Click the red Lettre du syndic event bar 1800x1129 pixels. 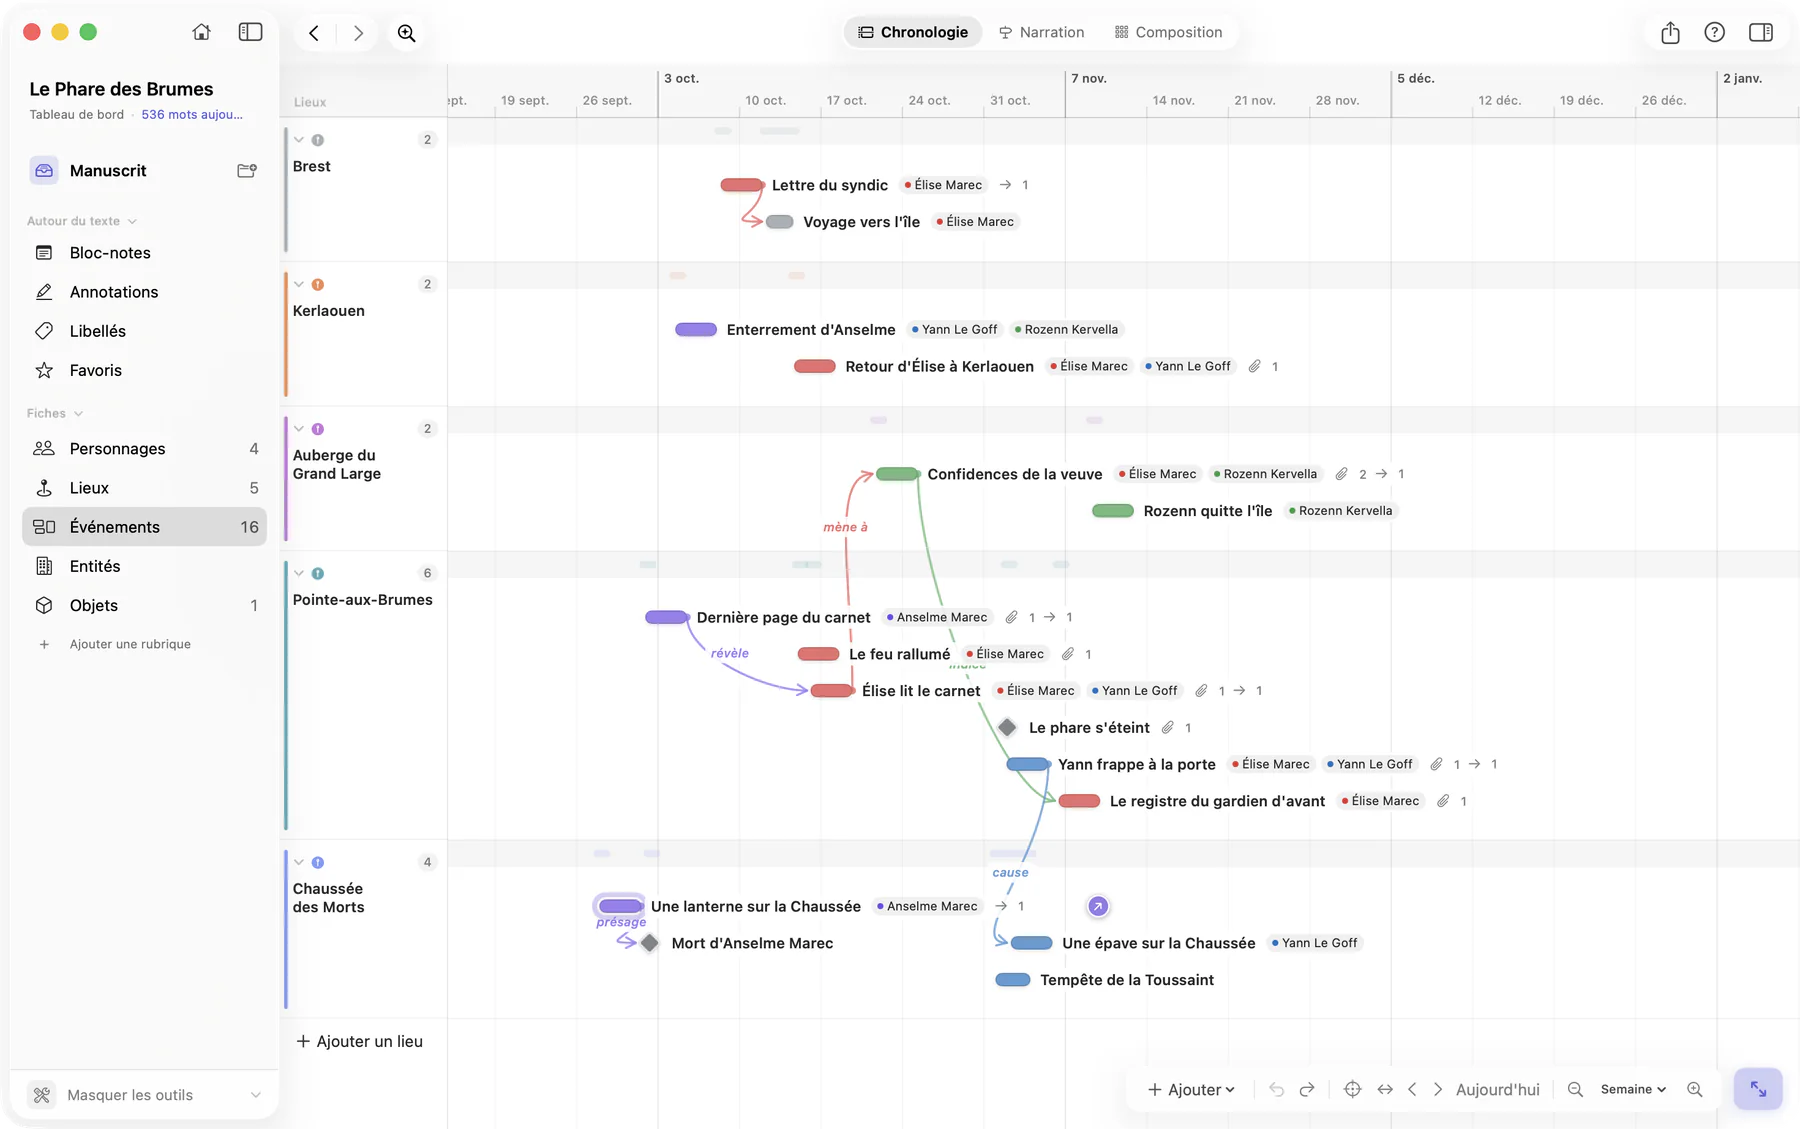(741, 185)
